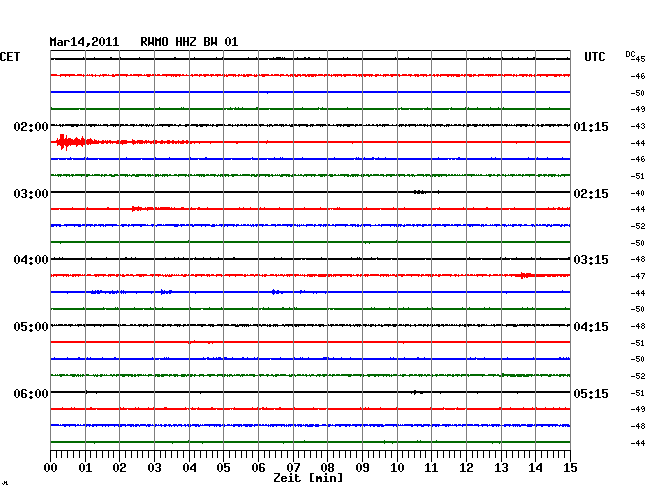Click minute 15 on the time axis

[x=570, y=468]
